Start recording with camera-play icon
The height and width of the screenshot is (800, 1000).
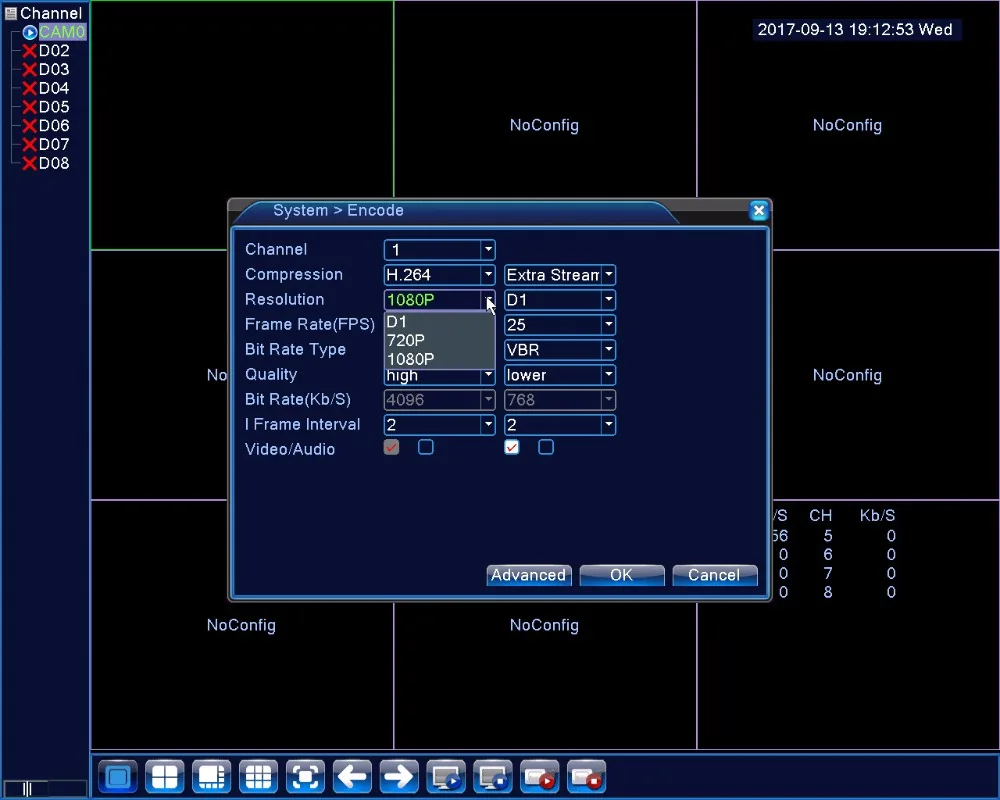[x=540, y=776]
